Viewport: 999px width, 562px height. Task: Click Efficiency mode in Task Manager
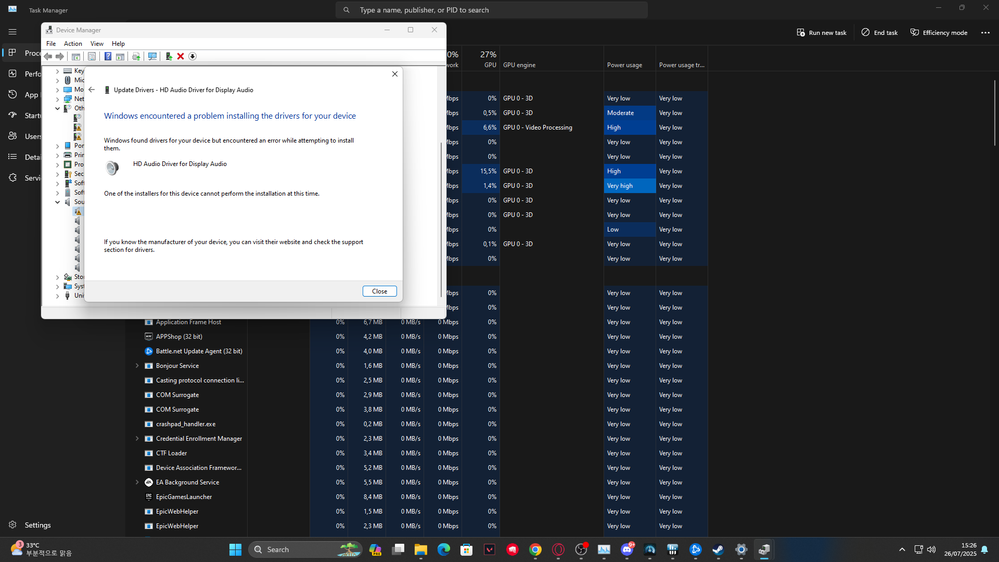938,32
